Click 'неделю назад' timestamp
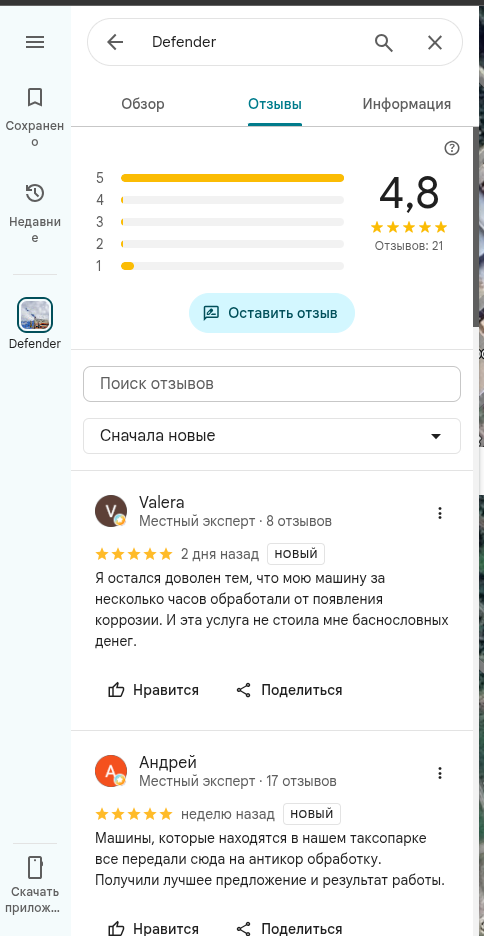 tap(228, 814)
